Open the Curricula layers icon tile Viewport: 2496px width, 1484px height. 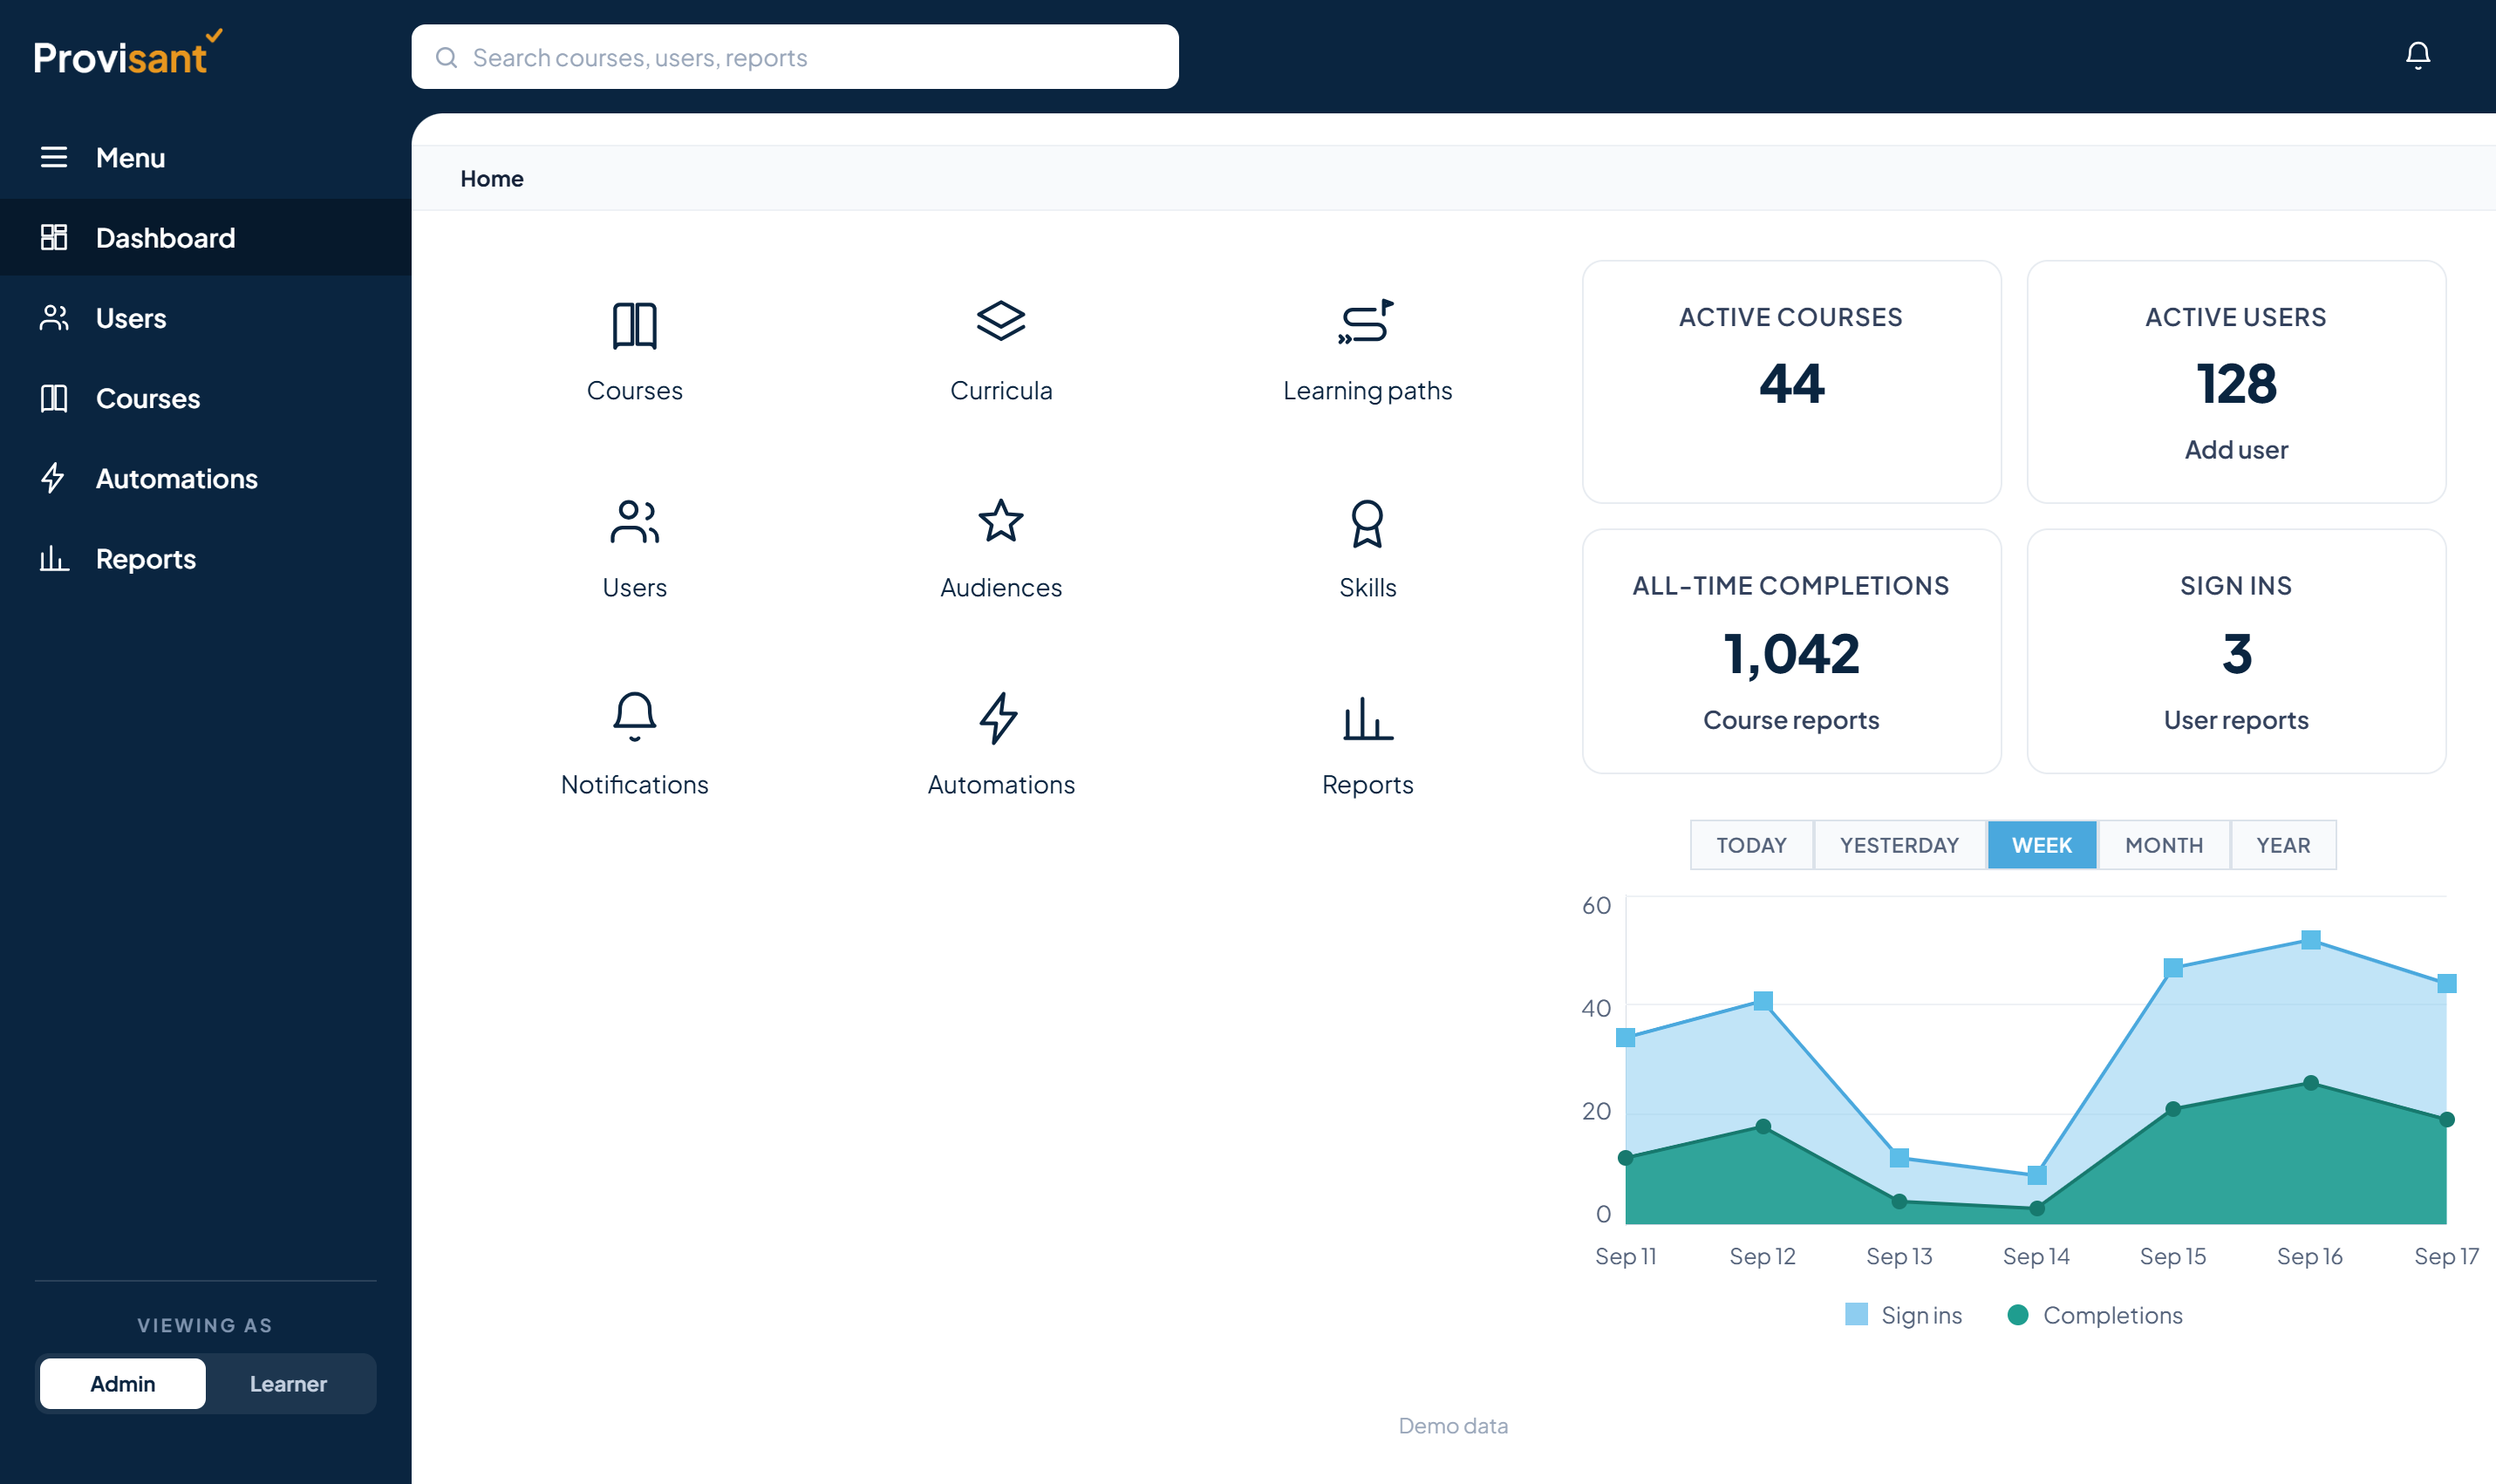1001,351
